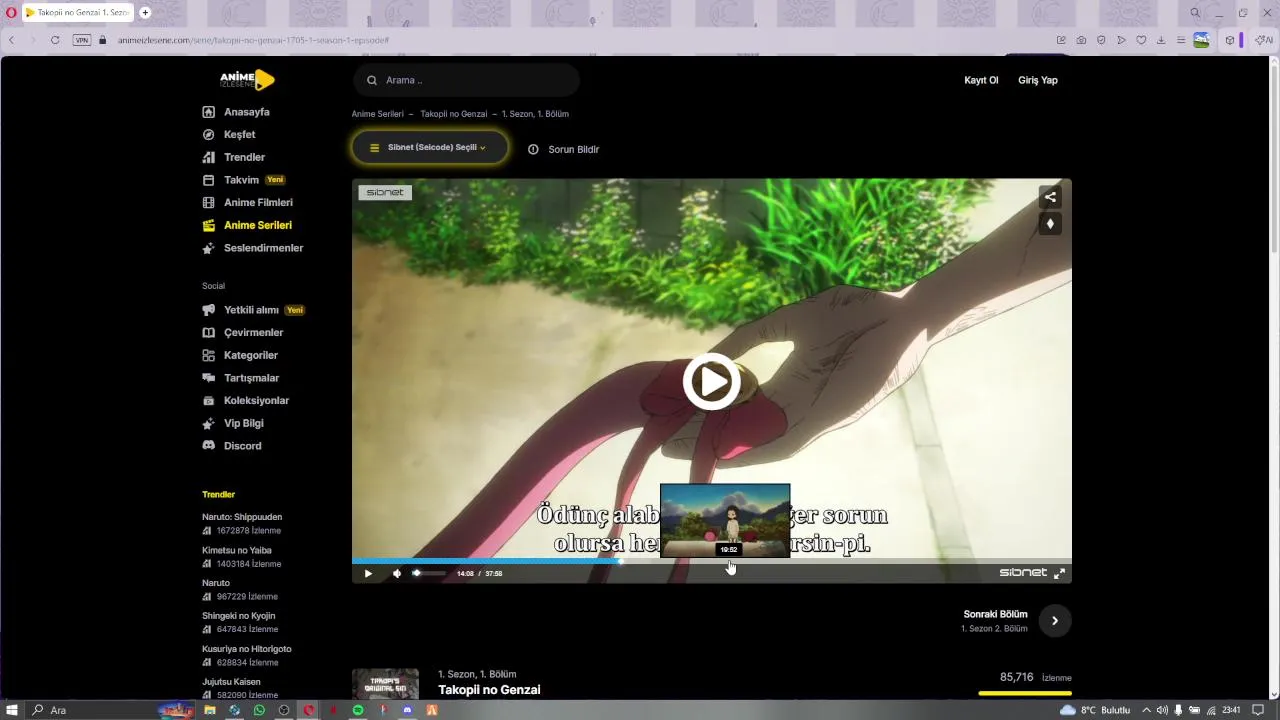The width and height of the screenshot is (1280, 720).
Task: Open Anasayfa from the sidebar
Action: (x=236, y=112)
